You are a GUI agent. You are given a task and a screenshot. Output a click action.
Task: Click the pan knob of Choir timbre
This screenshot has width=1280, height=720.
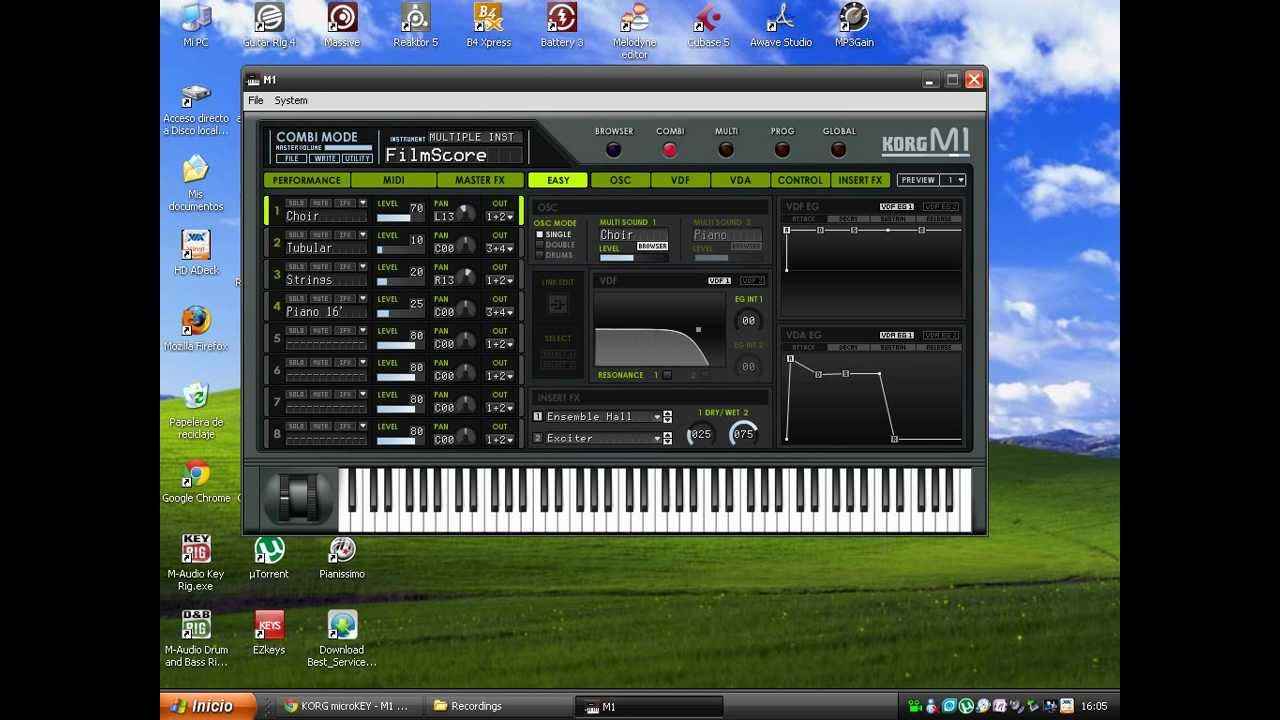point(465,214)
